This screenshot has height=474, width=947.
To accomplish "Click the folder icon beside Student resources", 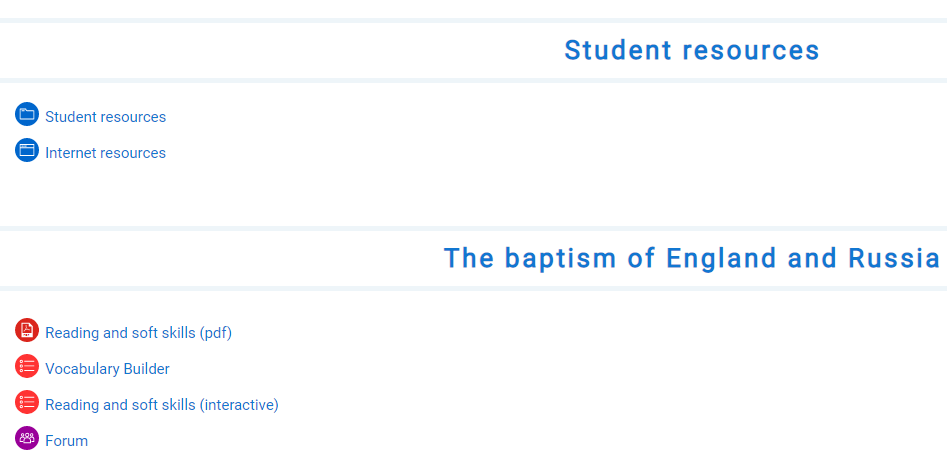I will pos(27,115).
